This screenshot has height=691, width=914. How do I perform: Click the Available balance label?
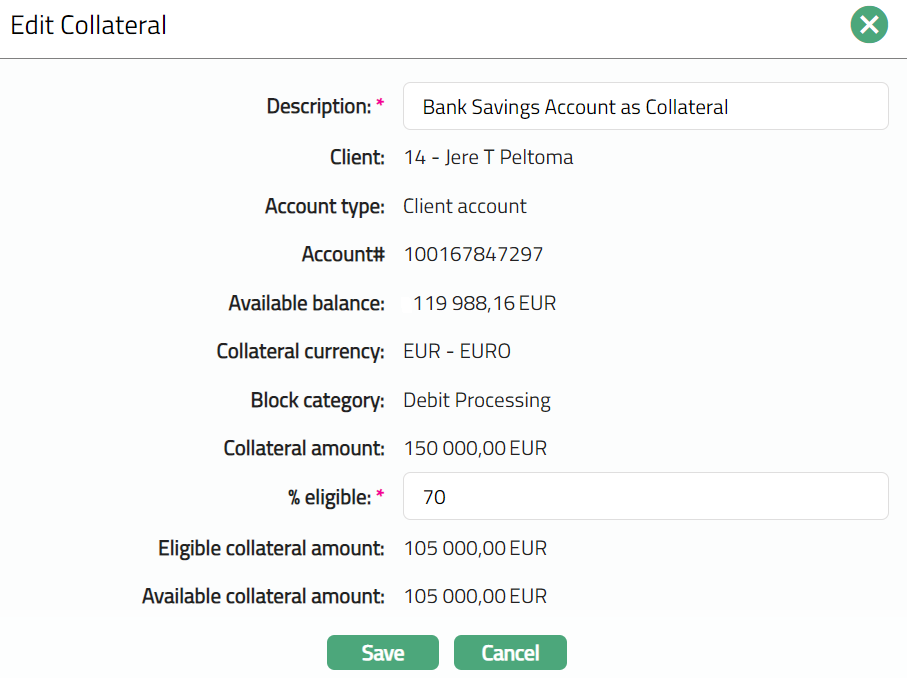point(306,304)
